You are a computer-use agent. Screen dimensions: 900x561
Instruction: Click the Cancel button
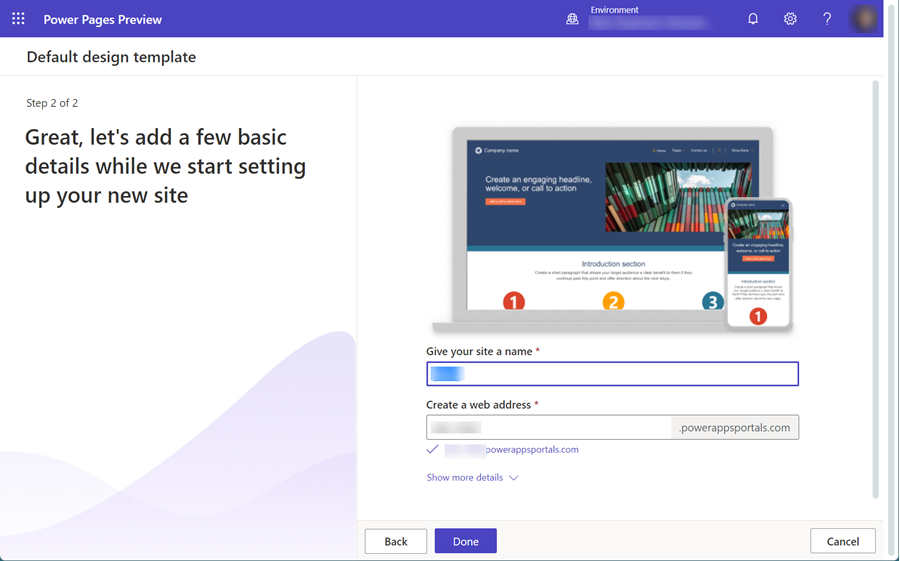843,541
